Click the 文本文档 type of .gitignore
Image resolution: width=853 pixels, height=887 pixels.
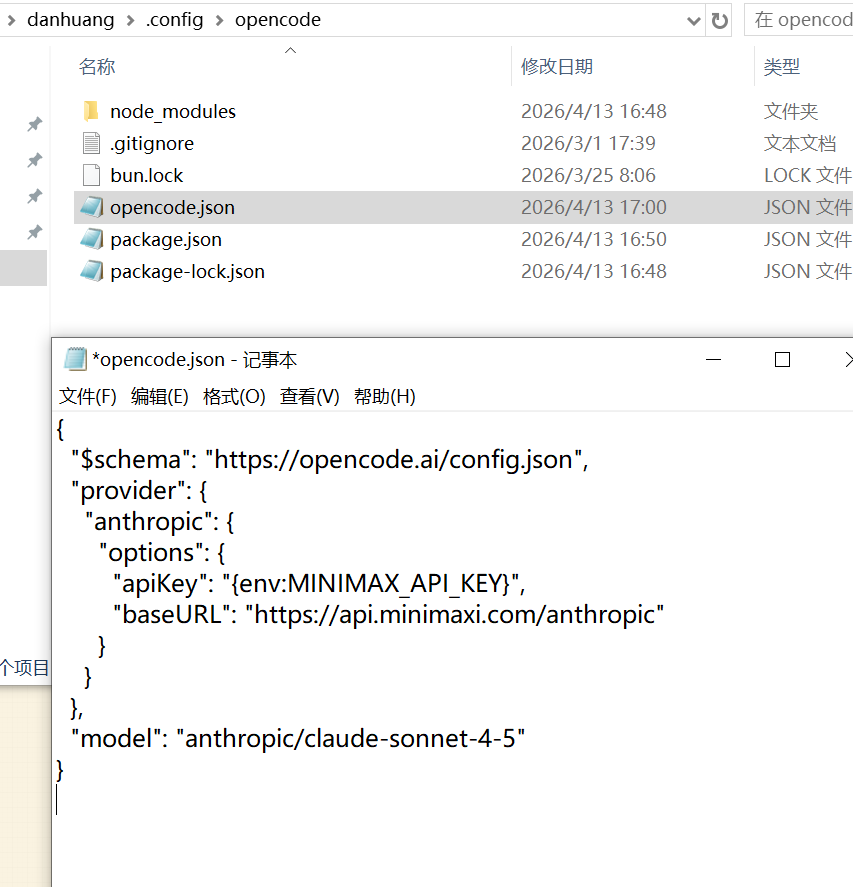pos(800,144)
